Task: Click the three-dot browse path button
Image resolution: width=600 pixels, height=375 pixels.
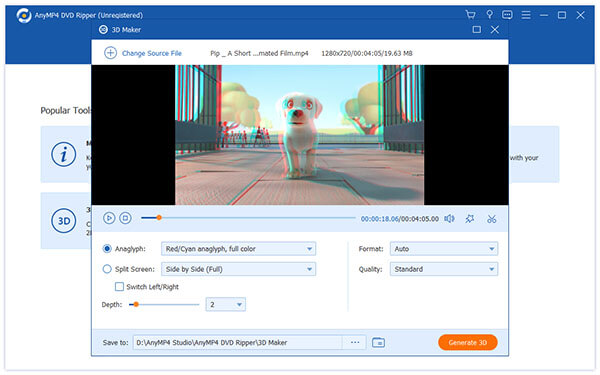Action: click(x=355, y=342)
